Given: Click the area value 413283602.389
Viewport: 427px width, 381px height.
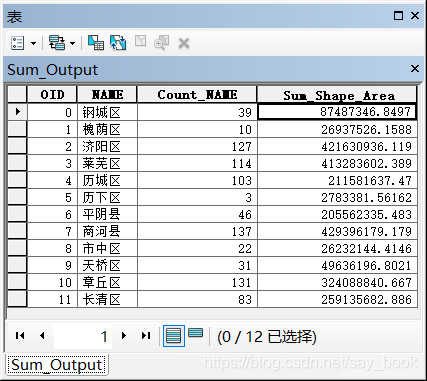Looking at the screenshot, I should pyautogui.click(x=337, y=163).
